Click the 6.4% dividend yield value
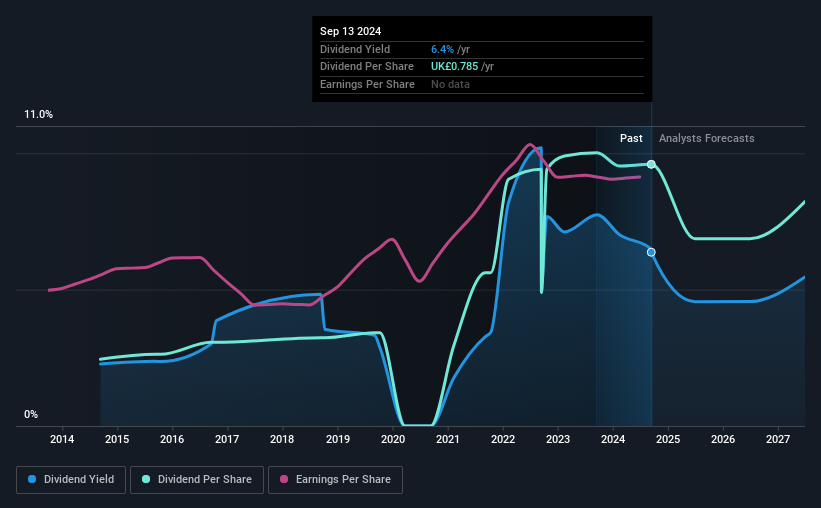 [442, 49]
